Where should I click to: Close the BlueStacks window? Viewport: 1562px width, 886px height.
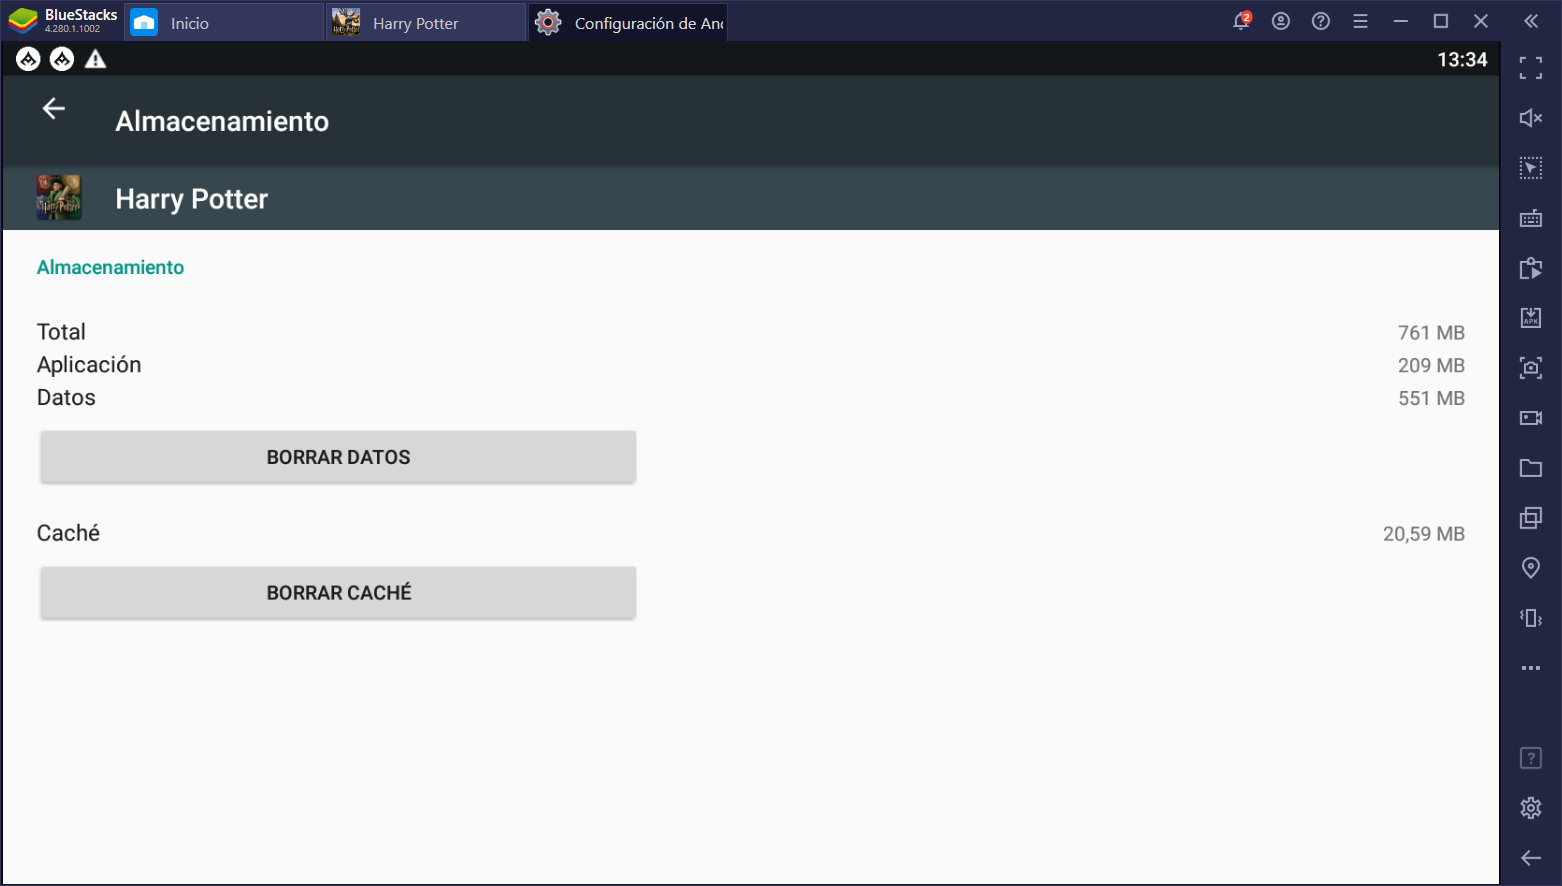[x=1481, y=21]
